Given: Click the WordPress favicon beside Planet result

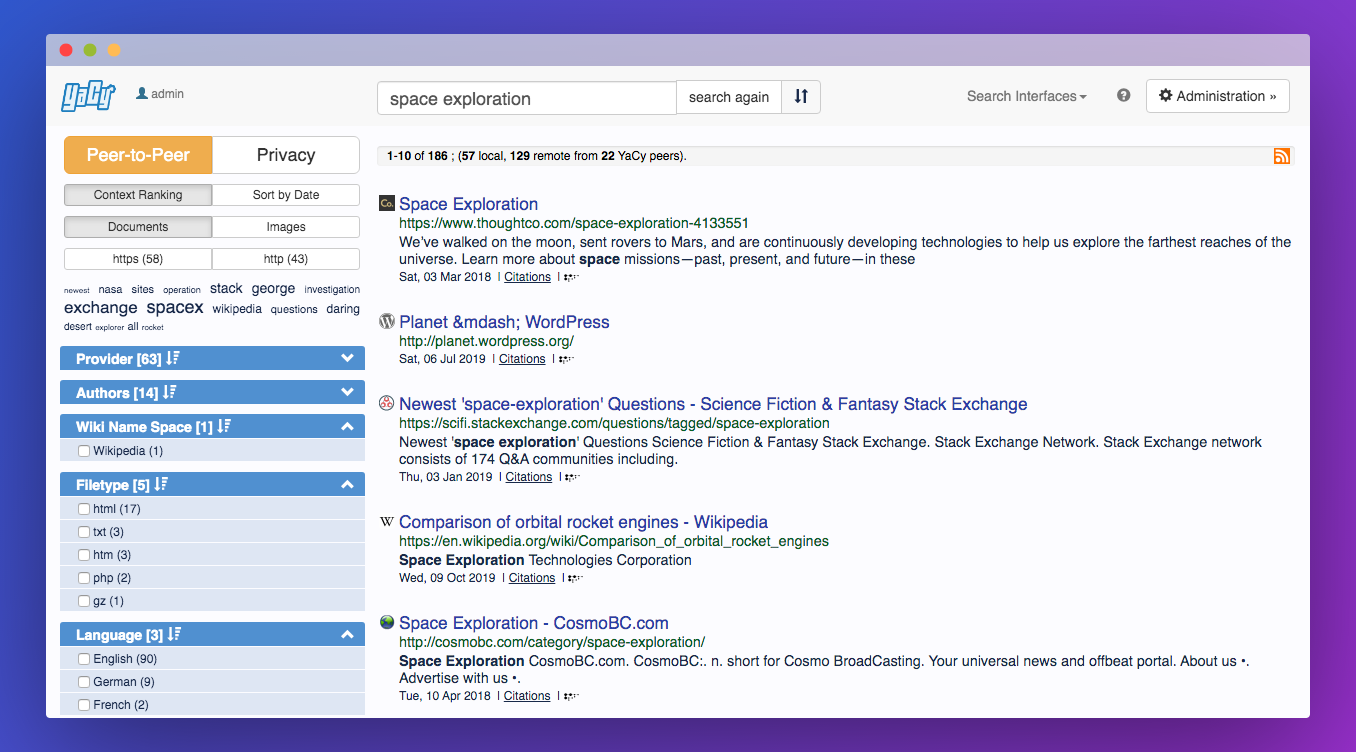Looking at the screenshot, I should 387,322.
